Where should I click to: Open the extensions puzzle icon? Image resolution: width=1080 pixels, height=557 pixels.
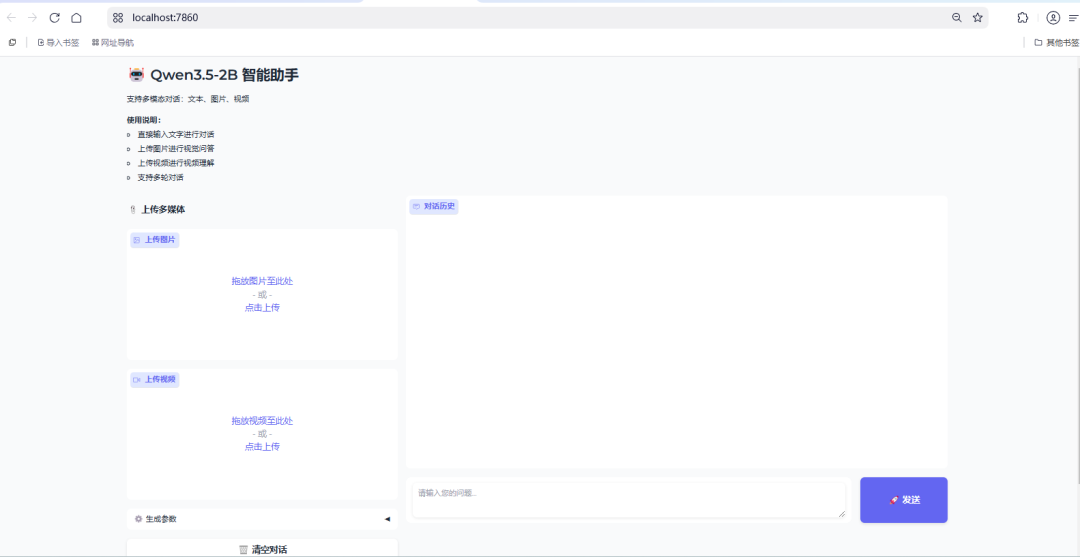coord(1023,18)
